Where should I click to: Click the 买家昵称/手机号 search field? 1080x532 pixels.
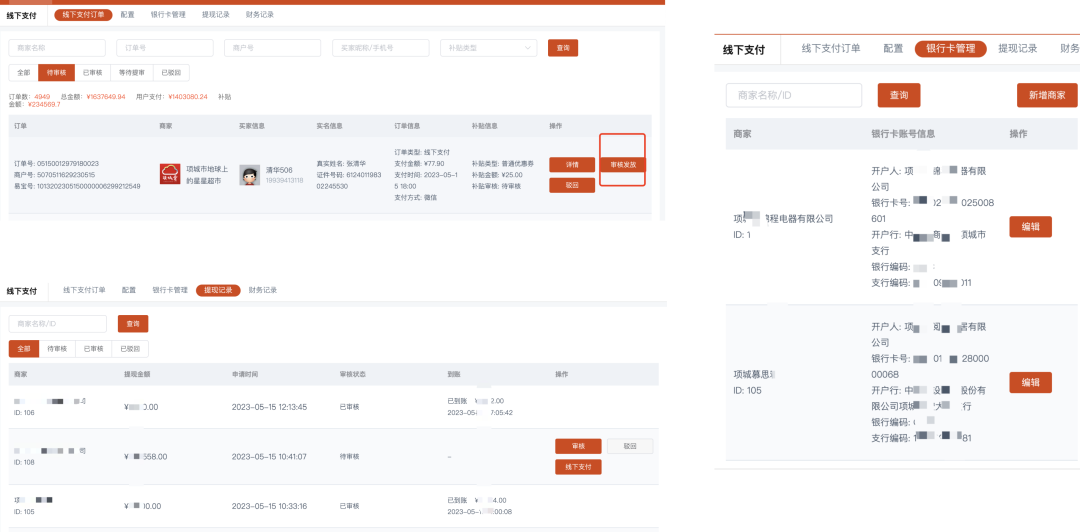click(381, 48)
